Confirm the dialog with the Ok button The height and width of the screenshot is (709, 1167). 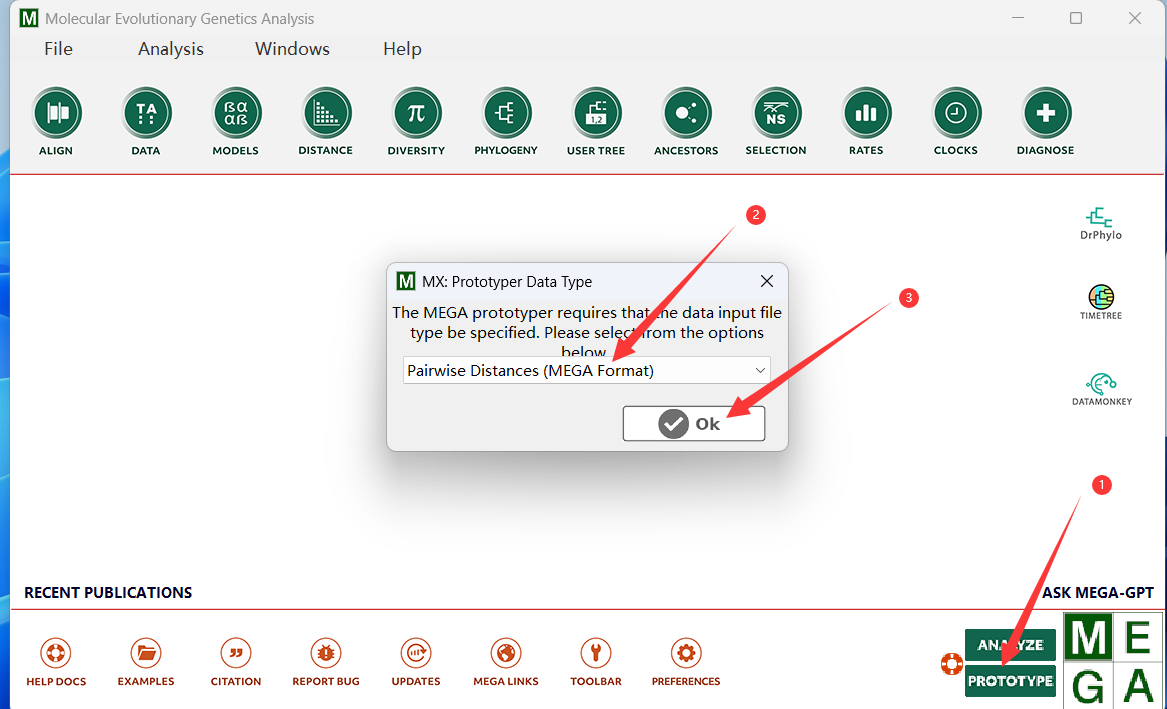tap(694, 423)
